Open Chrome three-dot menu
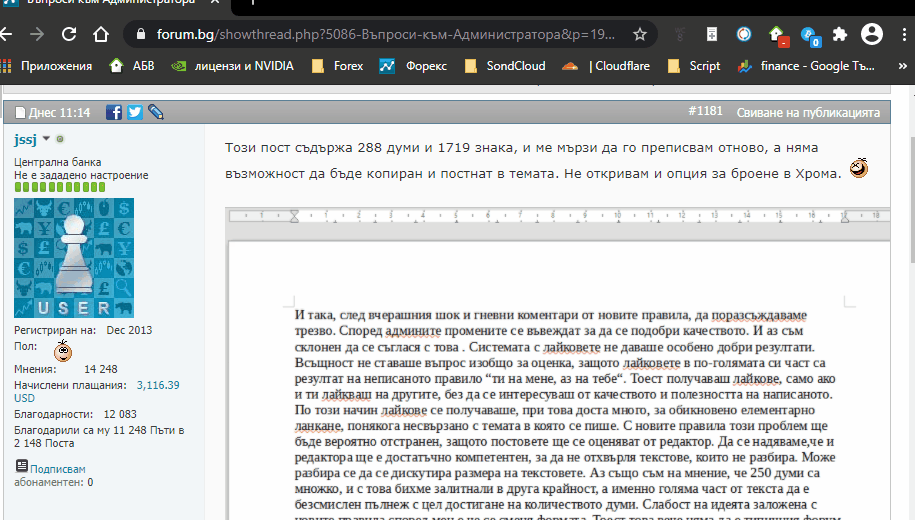 click(x=901, y=34)
